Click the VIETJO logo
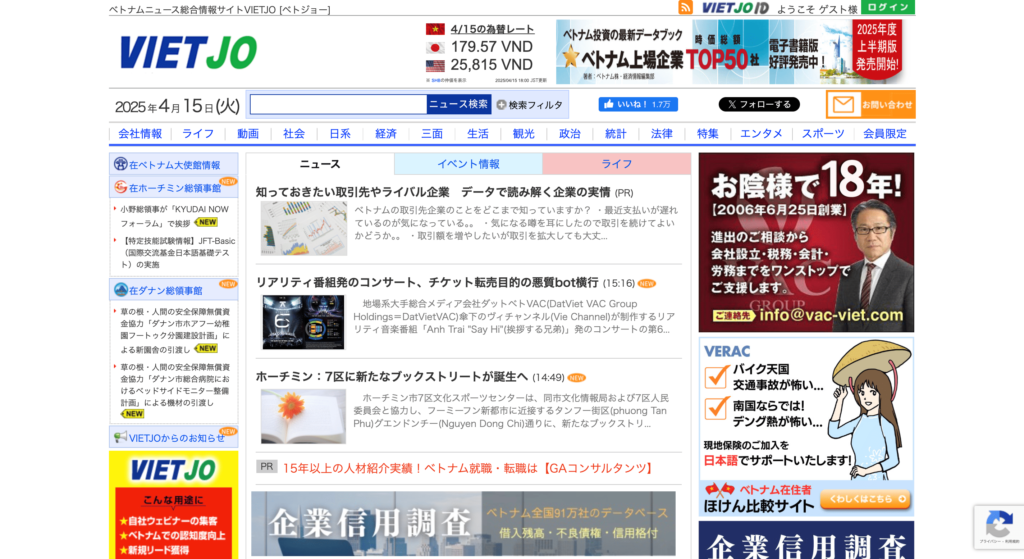Image resolution: width=1024 pixels, height=559 pixels. [x=188, y=52]
